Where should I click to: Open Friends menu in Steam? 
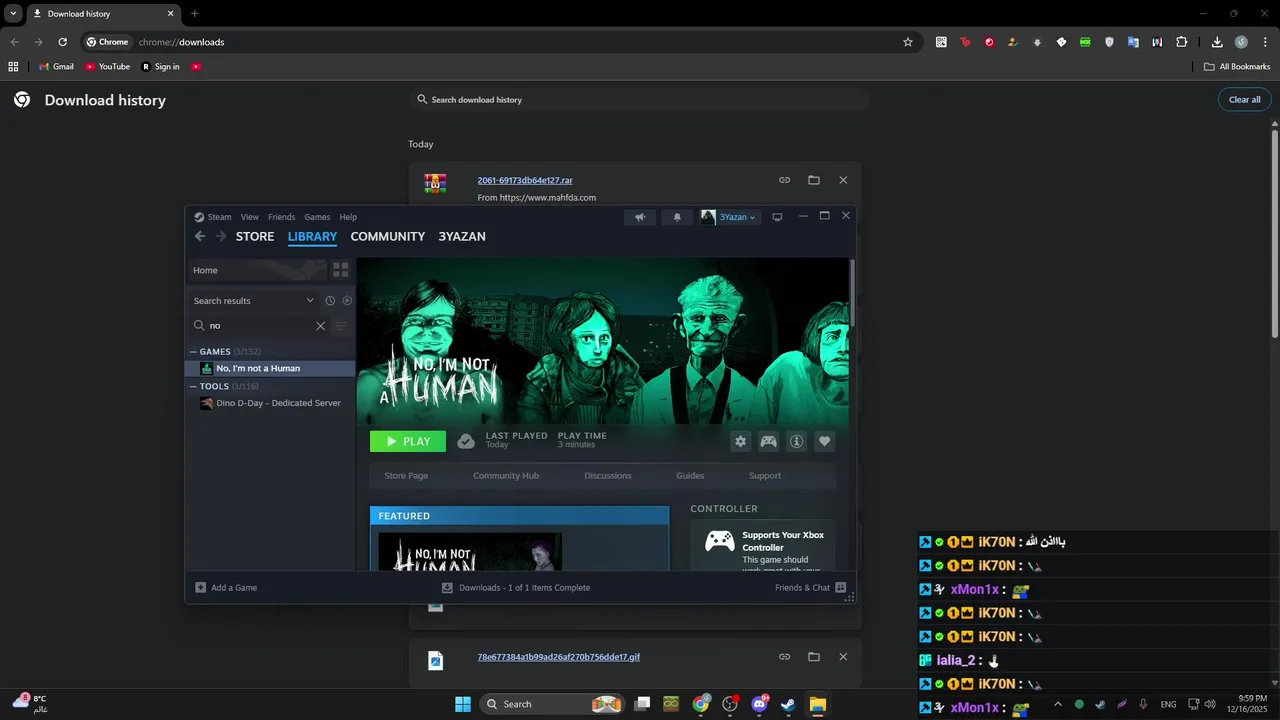(x=282, y=217)
